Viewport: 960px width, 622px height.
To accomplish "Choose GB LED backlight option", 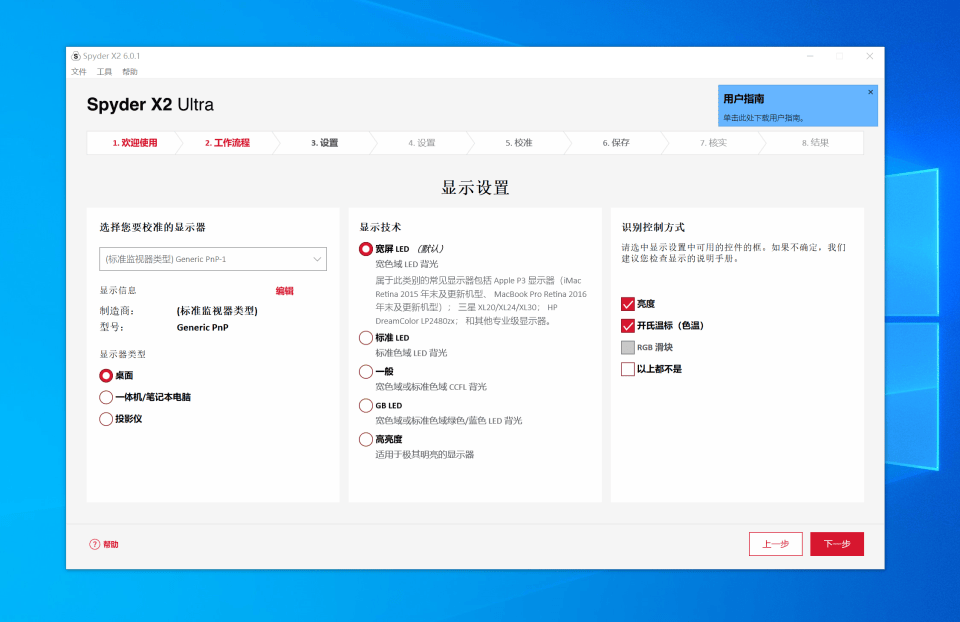I will 366,405.
